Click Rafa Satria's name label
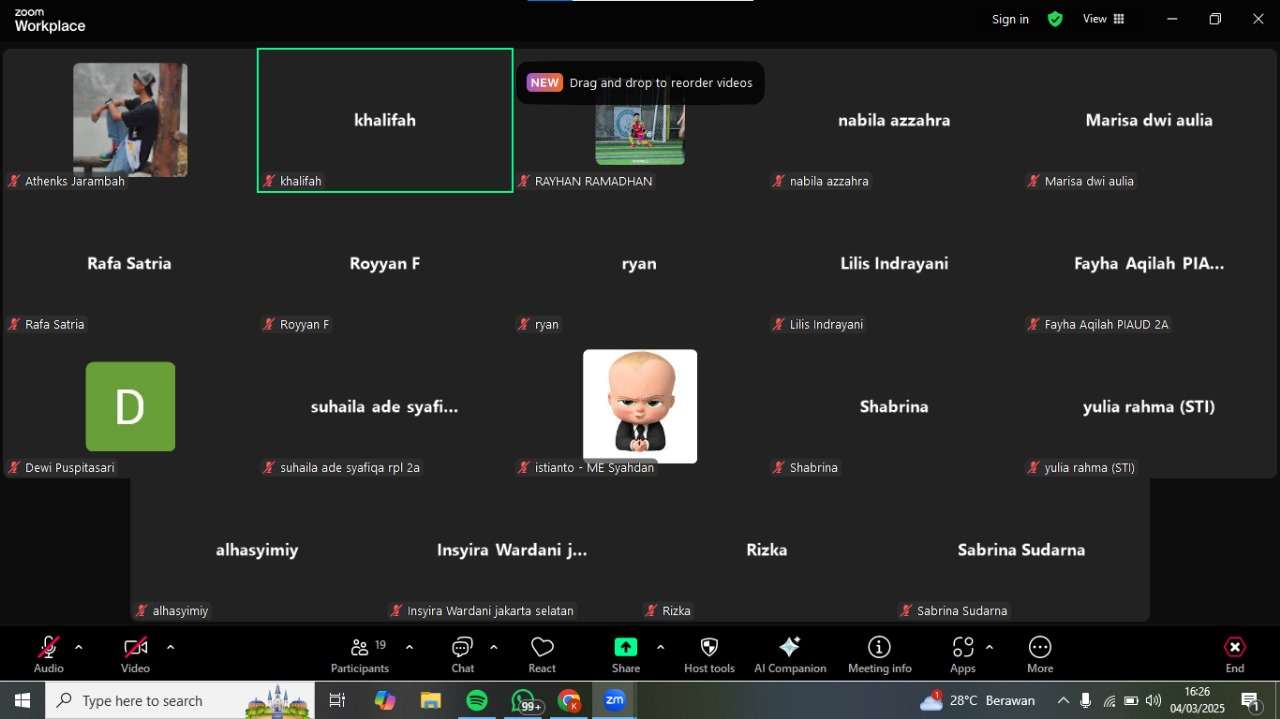The height and width of the screenshot is (719, 1280). tap(55, 324)
